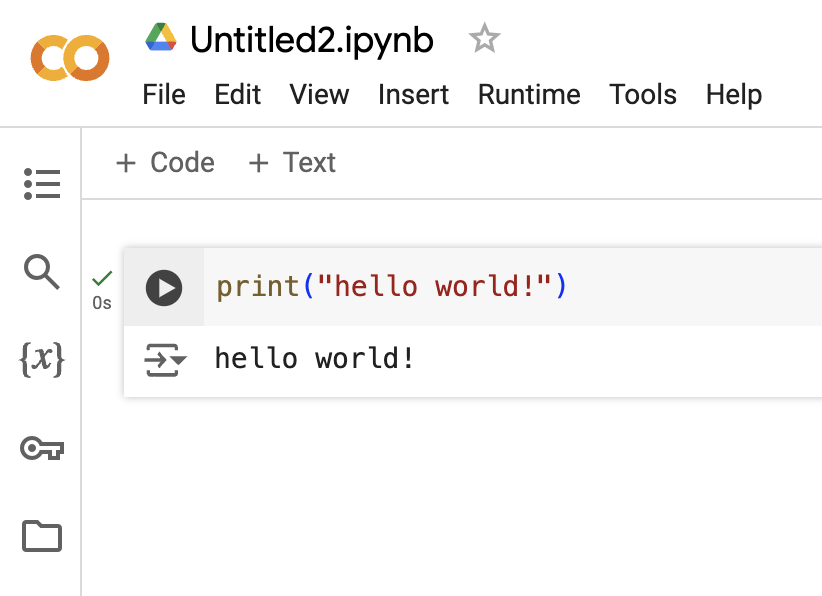Open the variable inspector panel
822x596 pixels.
(41, 360)
